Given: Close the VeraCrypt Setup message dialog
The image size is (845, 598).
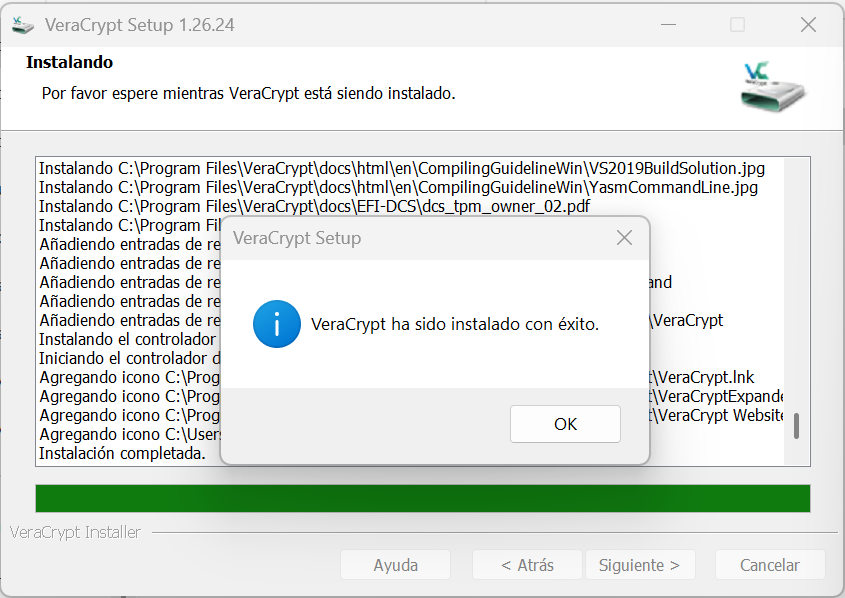Looking at the screenshot, I should 624,238.
